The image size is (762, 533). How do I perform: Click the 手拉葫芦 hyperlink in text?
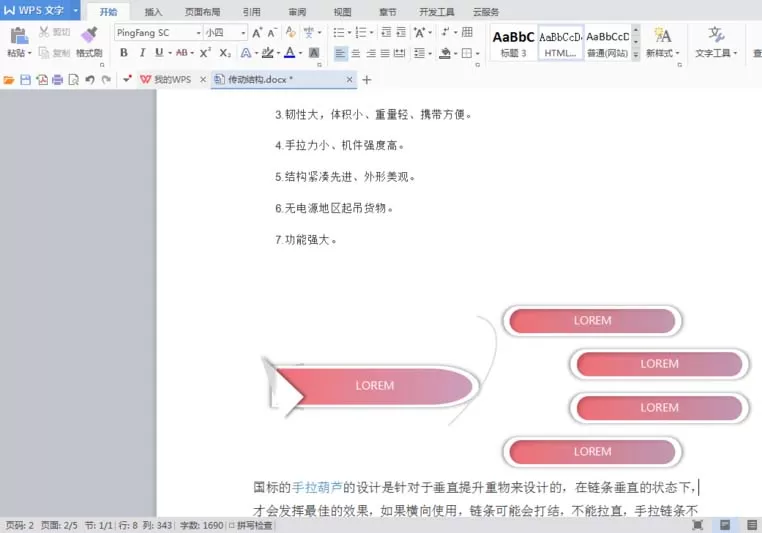pos(317,487)
